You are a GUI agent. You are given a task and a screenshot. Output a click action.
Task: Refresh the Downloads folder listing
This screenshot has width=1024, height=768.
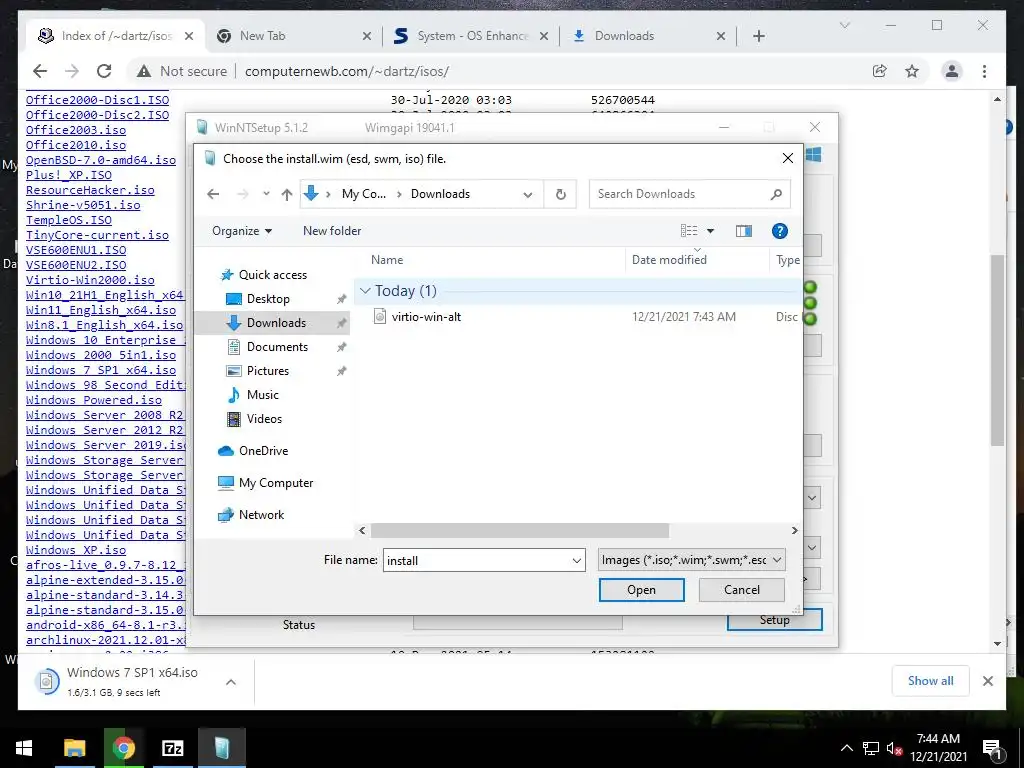click(560, 194)
